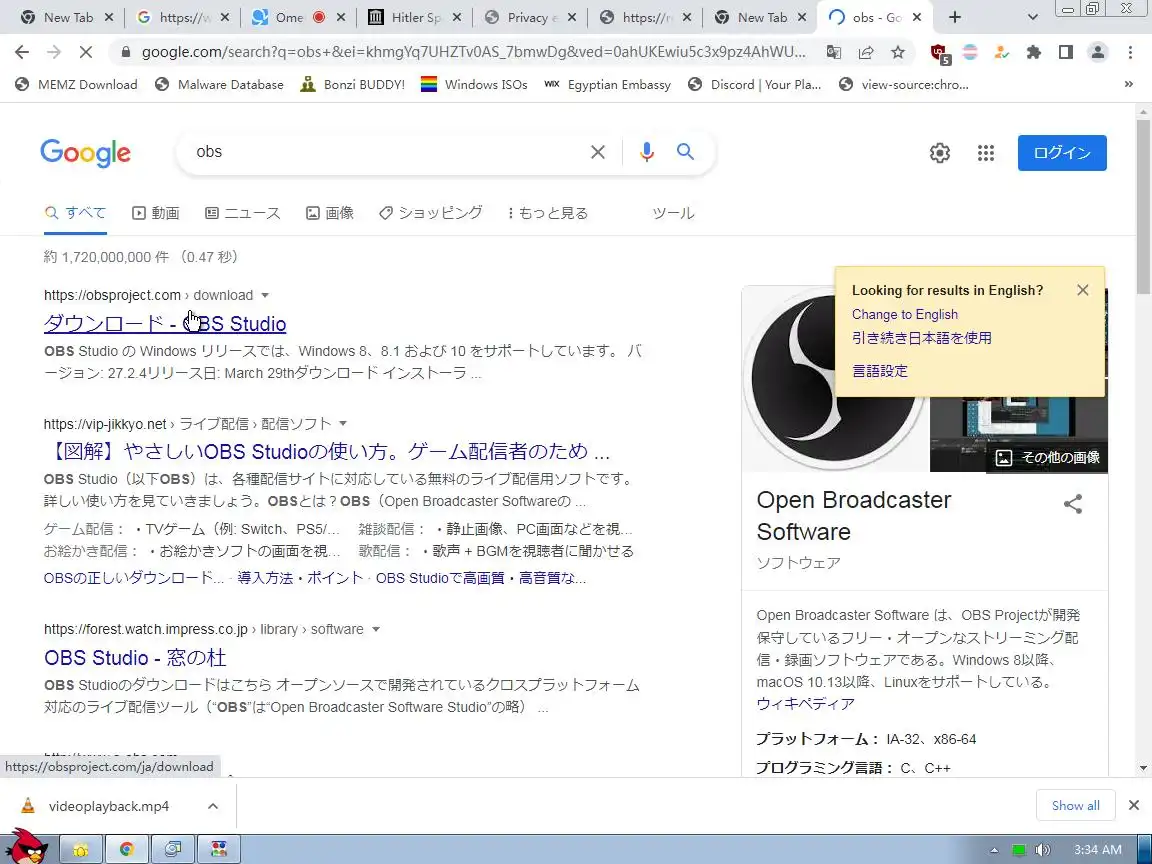
Task: Open the translate page icon
Action: coord(834,52)
